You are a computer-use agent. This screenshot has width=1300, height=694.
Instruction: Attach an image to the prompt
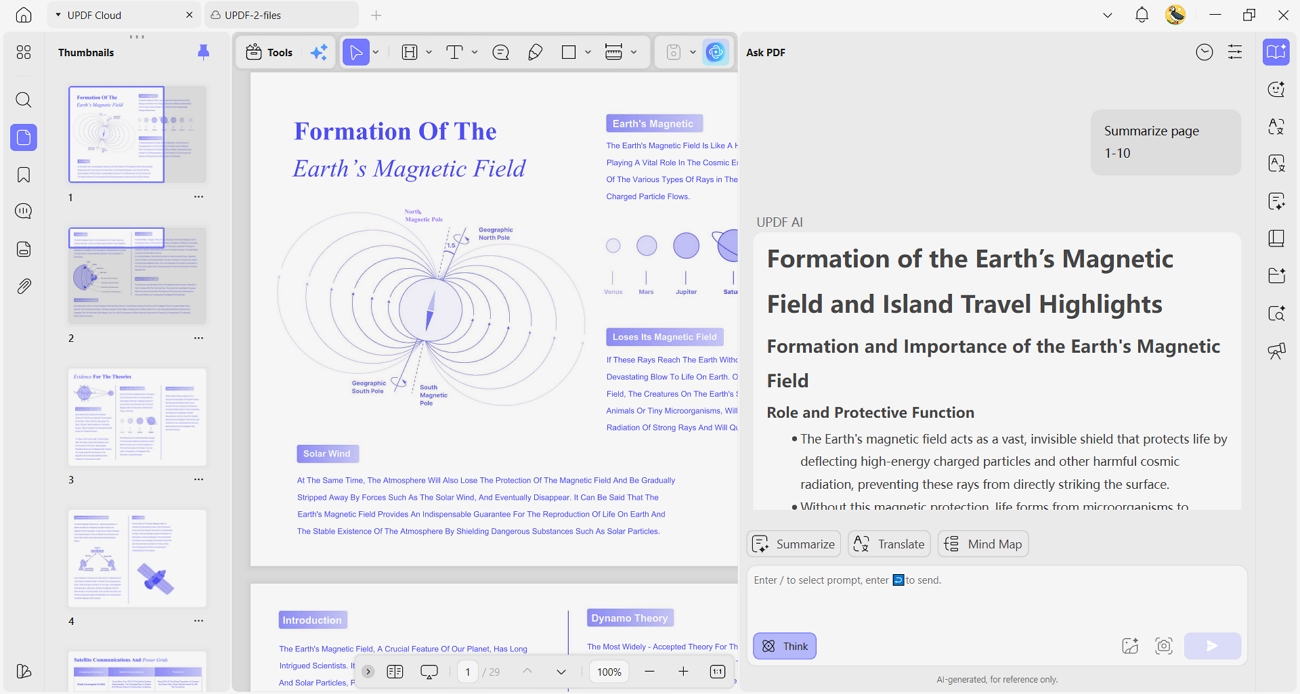tap(1130, 646)
